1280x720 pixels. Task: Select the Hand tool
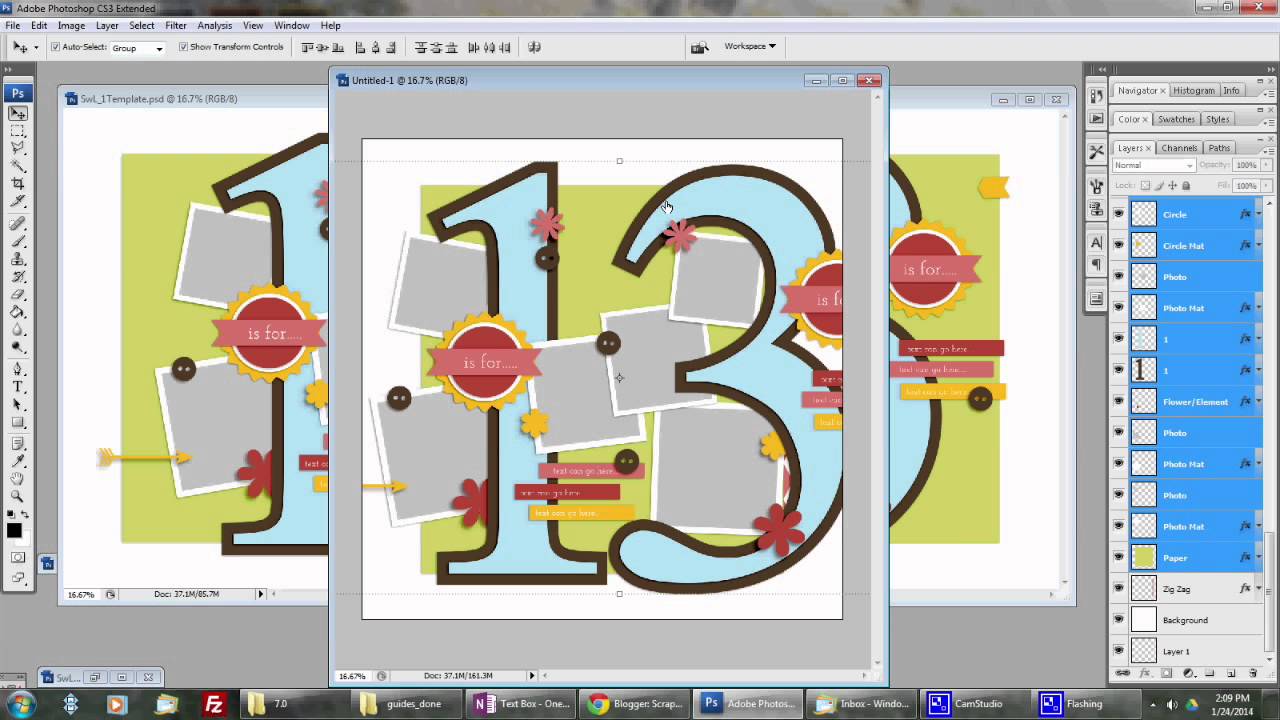(x=18, y=479)
